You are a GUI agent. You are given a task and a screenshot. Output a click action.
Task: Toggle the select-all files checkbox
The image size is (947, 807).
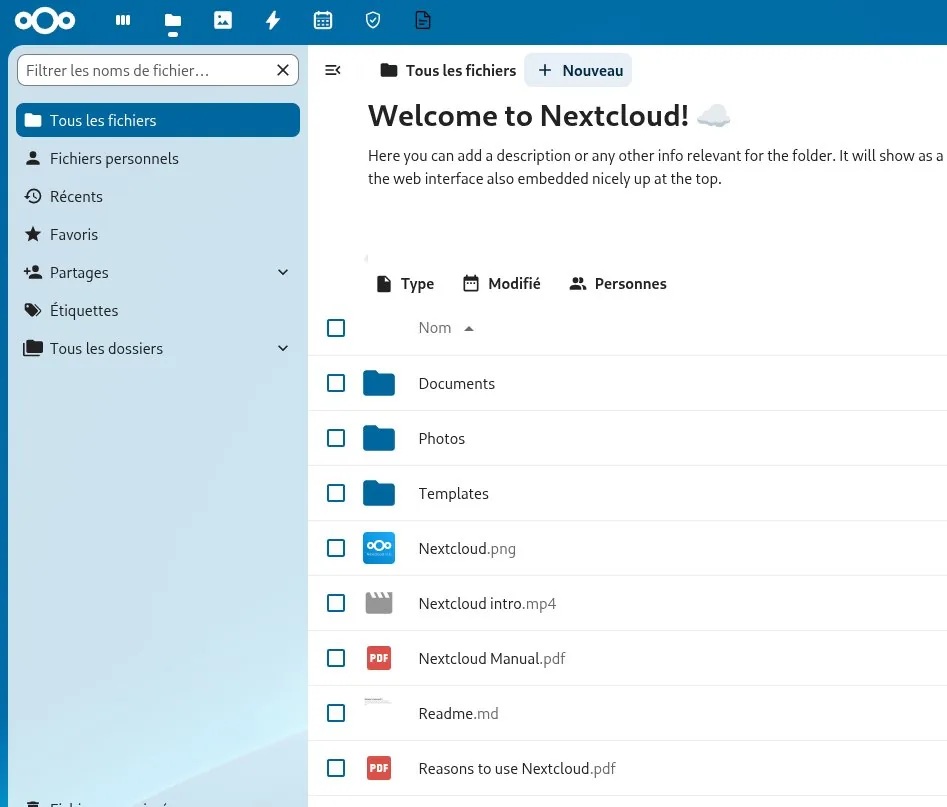click(x=336, y=328)
